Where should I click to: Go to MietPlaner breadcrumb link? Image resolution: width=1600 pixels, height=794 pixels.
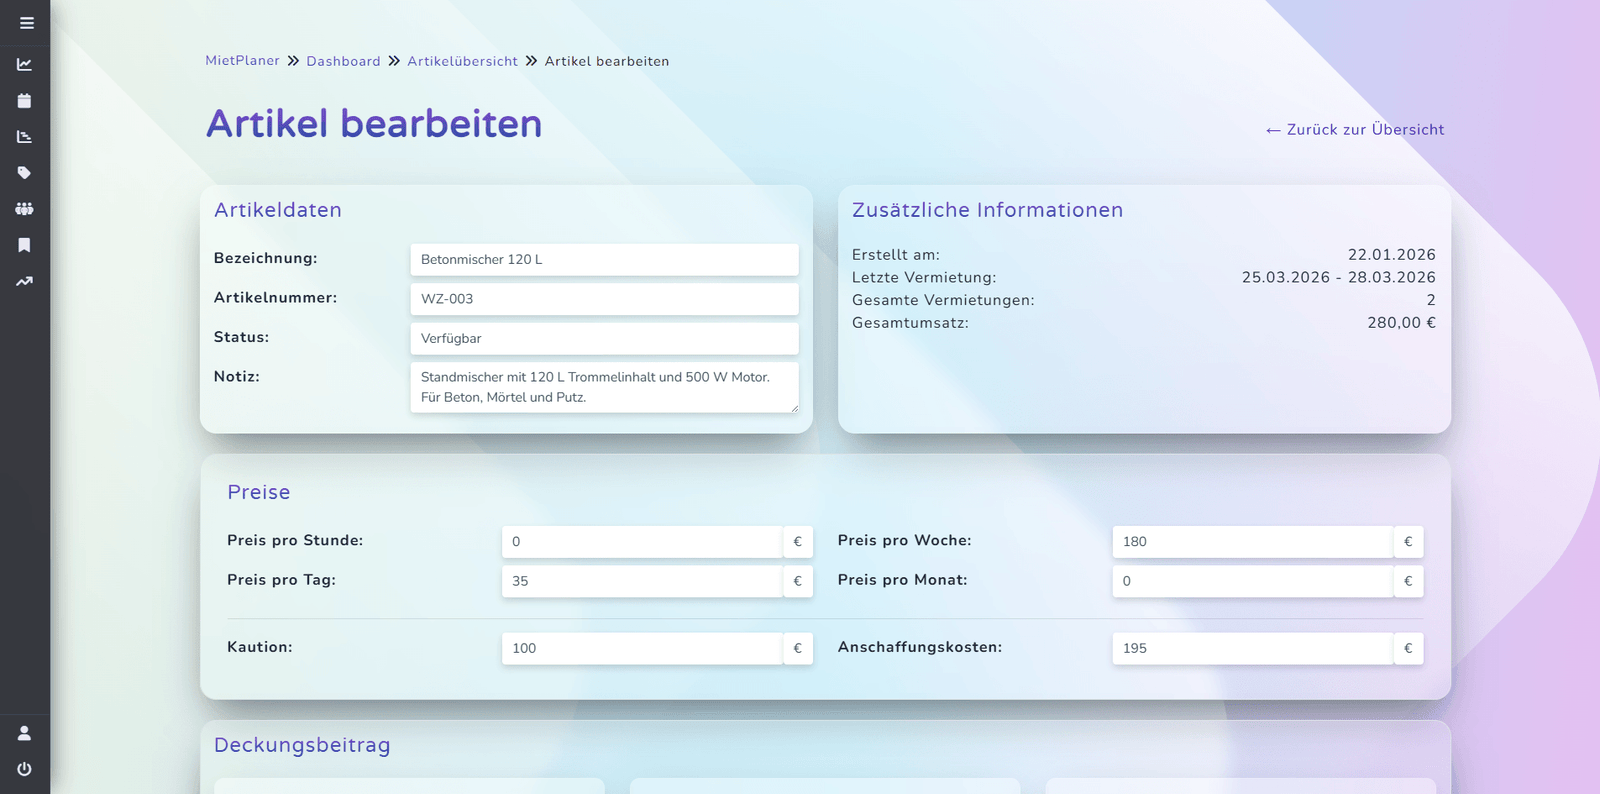click(242, 61)
